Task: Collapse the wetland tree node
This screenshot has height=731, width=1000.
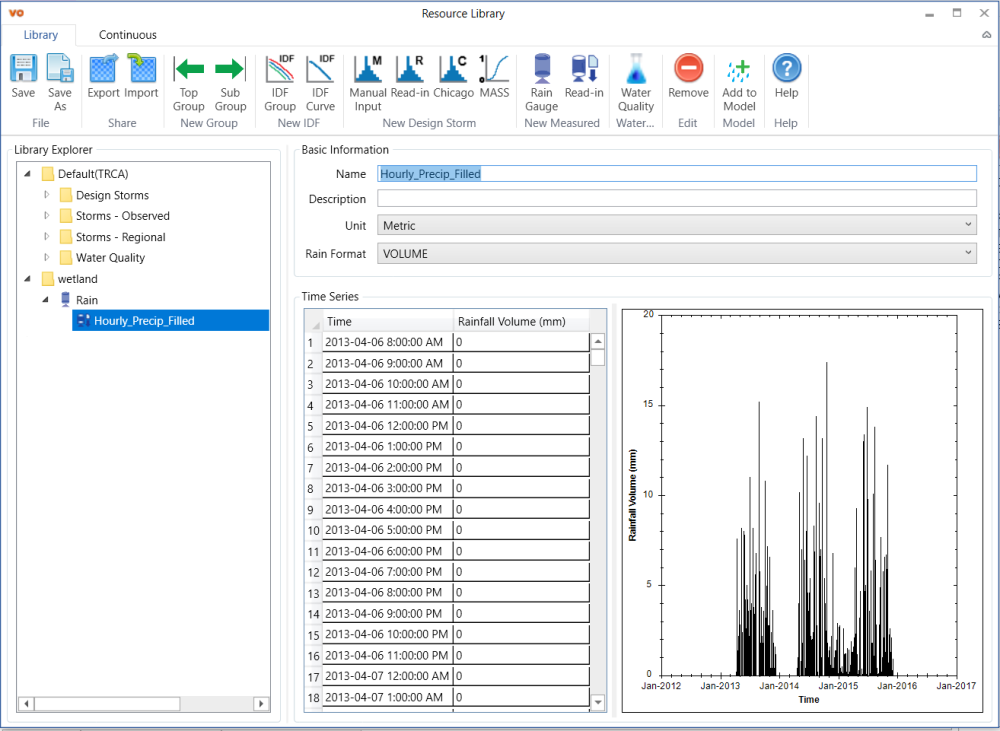Action: tap(28, 279)
